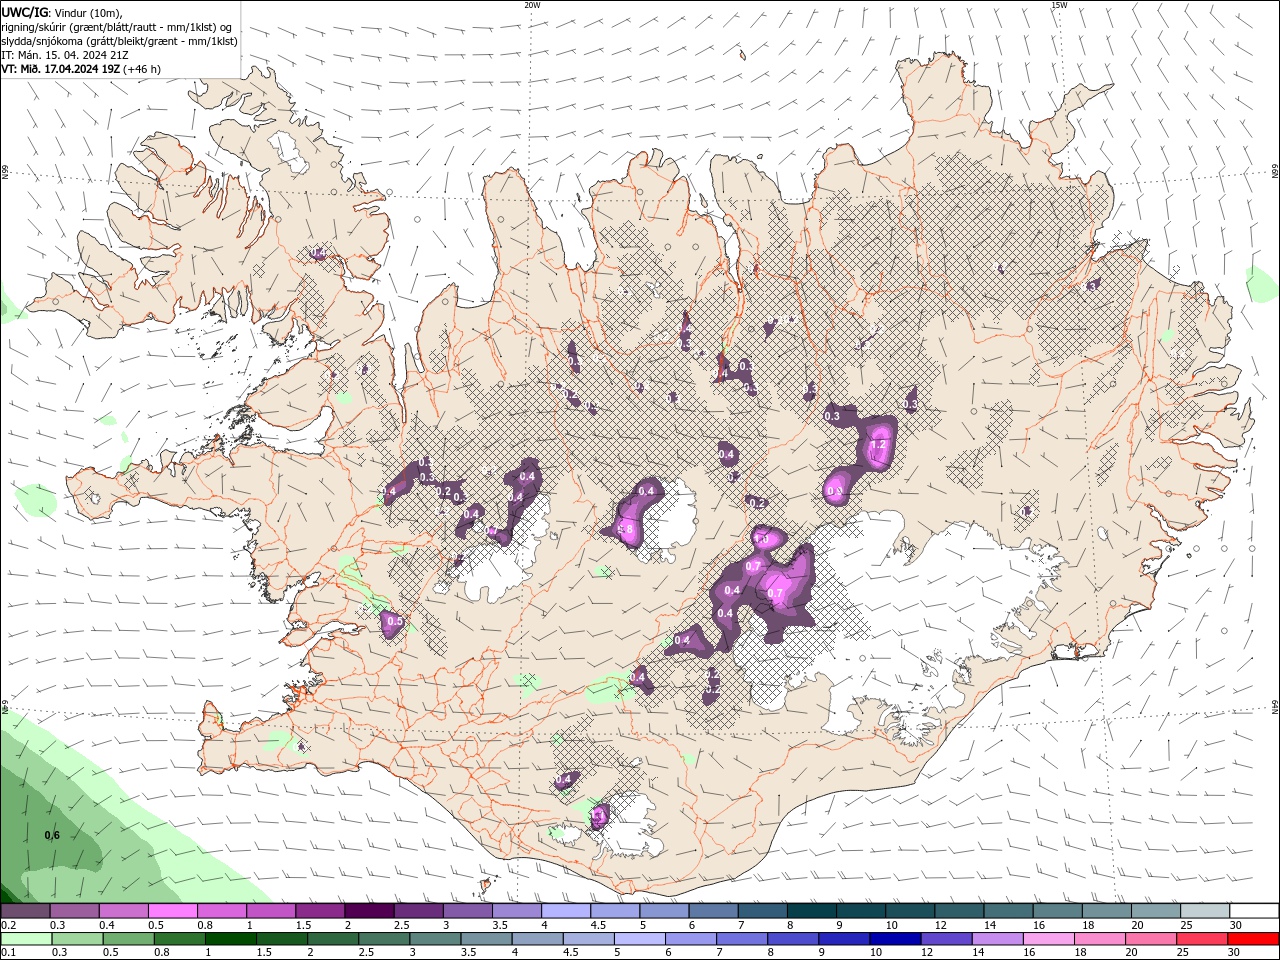The image size is (1280, 960).
Task: Click the light gray swatch labeled 25 in the top legend row
Action: (x=1205, y=911)
